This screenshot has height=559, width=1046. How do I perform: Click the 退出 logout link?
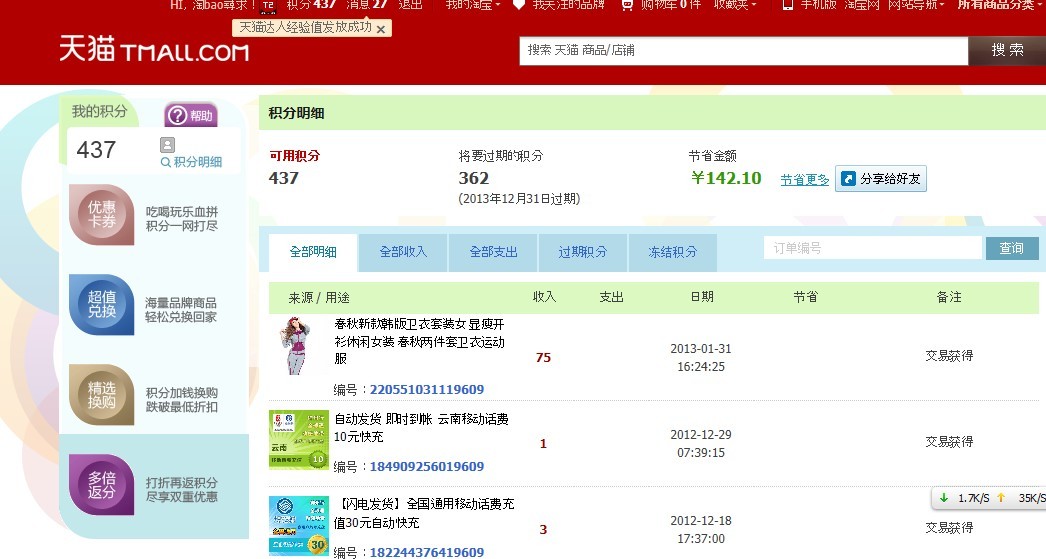click(x=410, y=5)
